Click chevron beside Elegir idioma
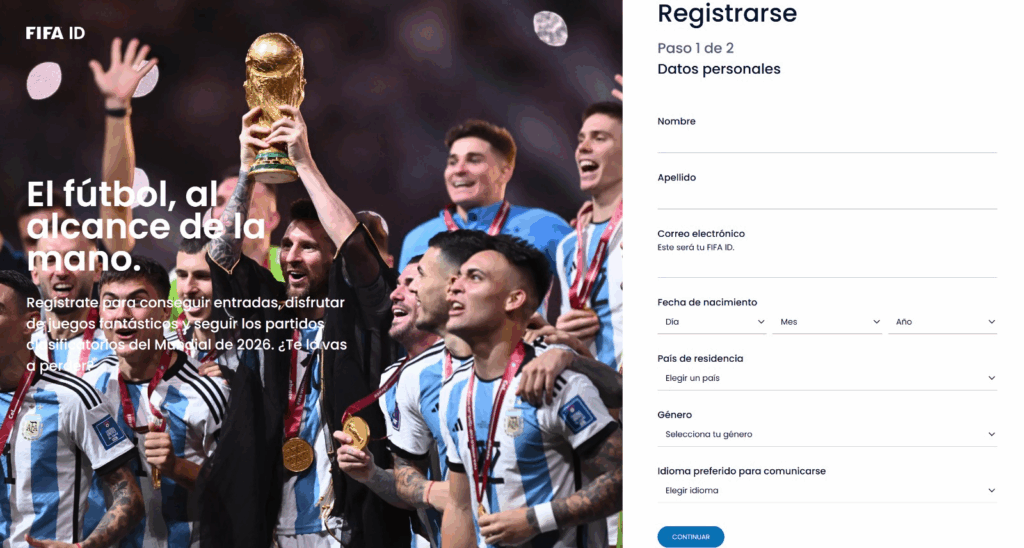1024x548 pixels. [991, 491]
